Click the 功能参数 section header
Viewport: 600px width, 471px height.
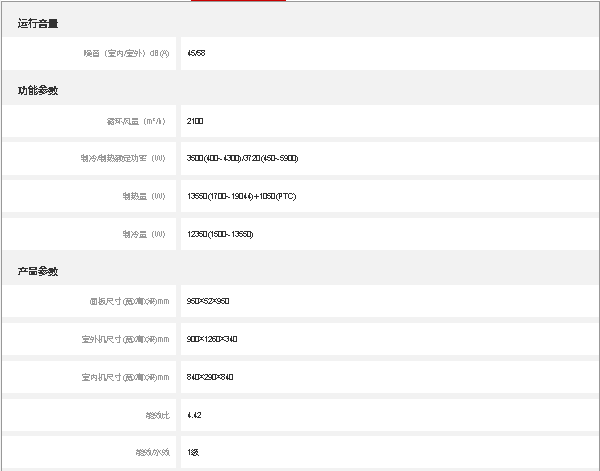pyautogui.click(x=38, y=91)
